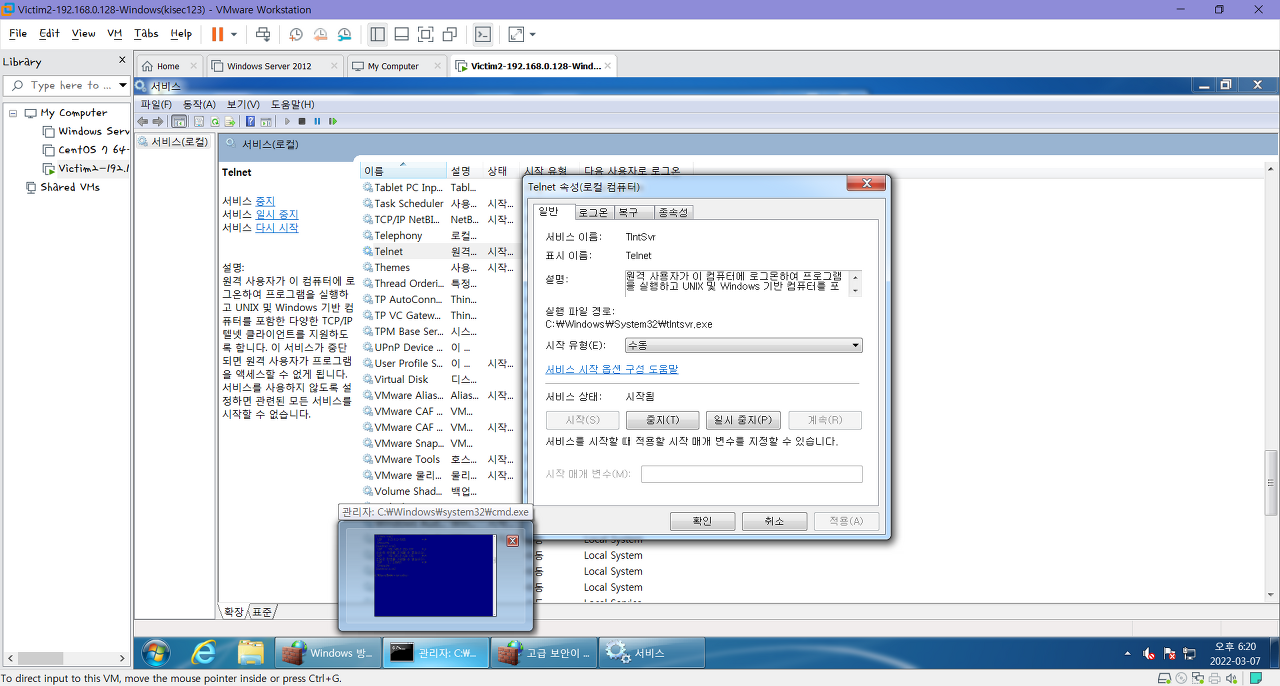Screen dimensions: 1280x686
Task: Switch to Unity mode icon
Action: pos(450,34)
